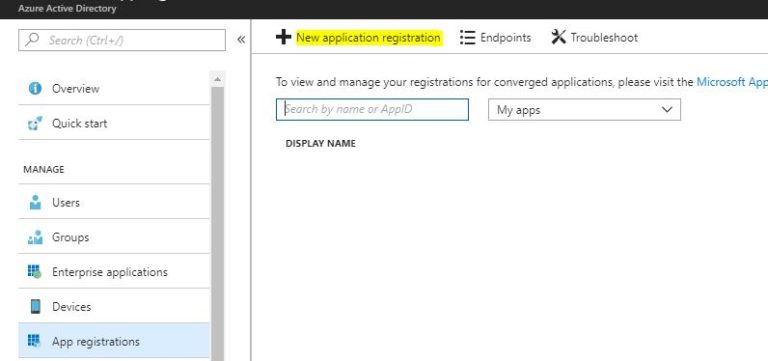Viewport: 768px width, 361px height.
Task: Click the Users person icon
Action: coord(35,202)
